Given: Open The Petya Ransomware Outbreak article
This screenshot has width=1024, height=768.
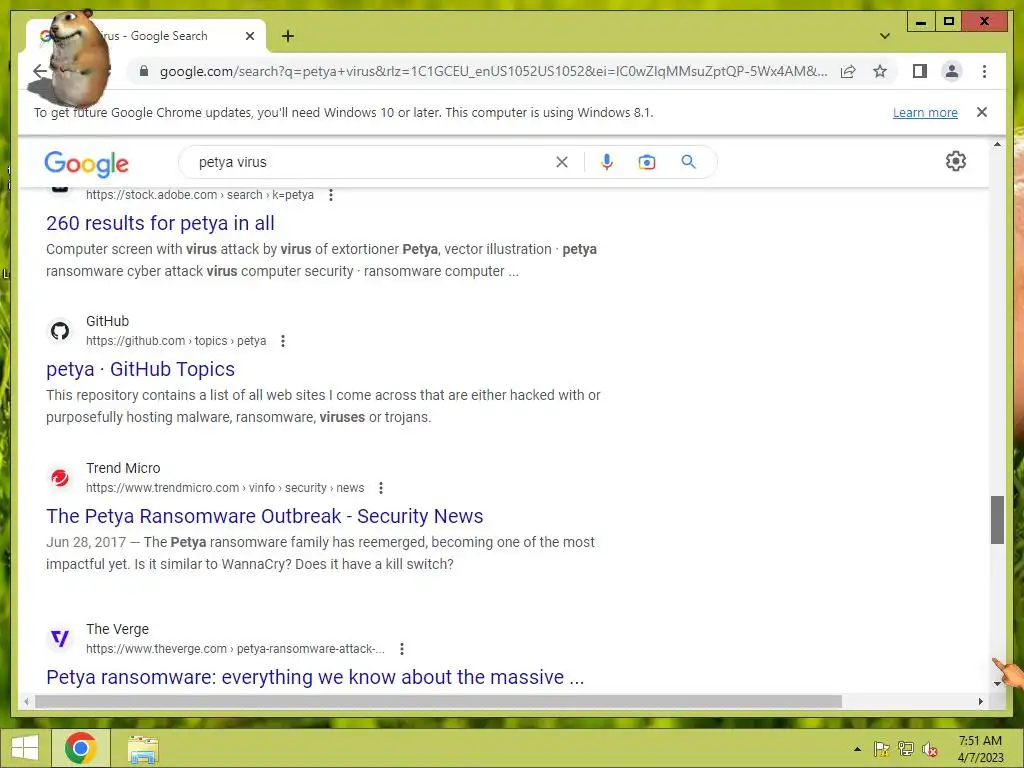Looking at the screenshot, I should (x=264, y=516).
